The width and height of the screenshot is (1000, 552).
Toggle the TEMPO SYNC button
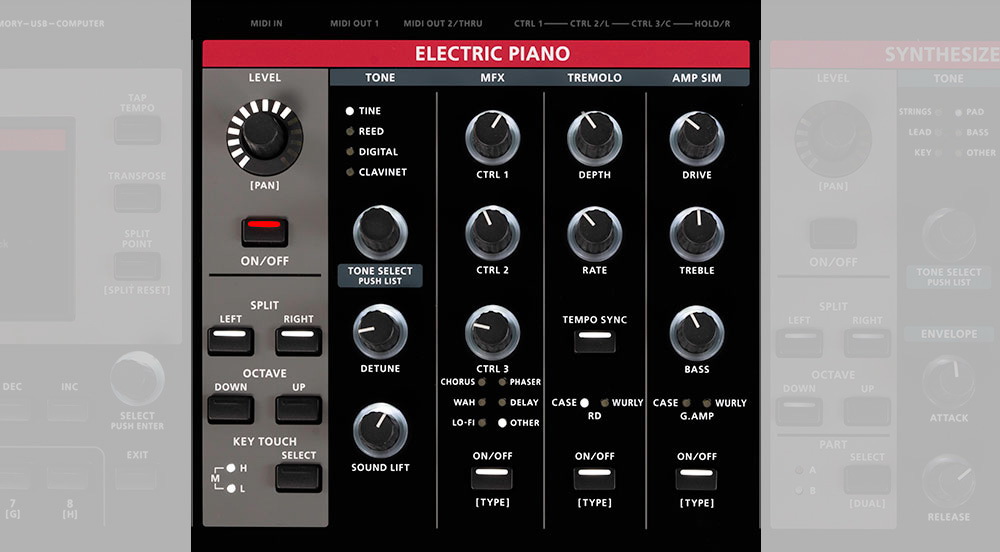pos(594,341)
